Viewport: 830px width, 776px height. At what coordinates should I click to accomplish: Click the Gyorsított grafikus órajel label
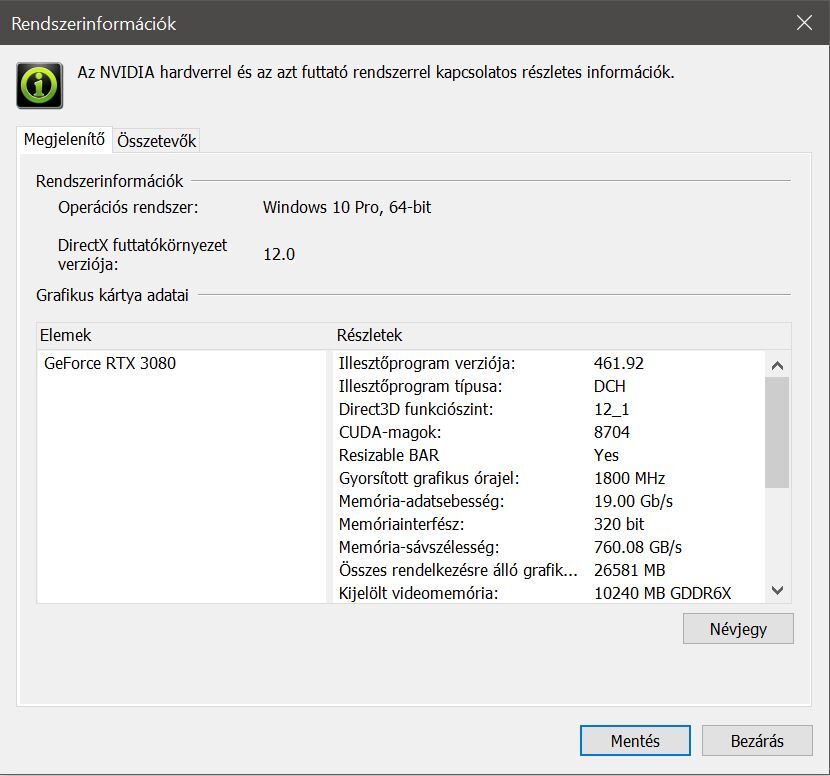point(429,478)
